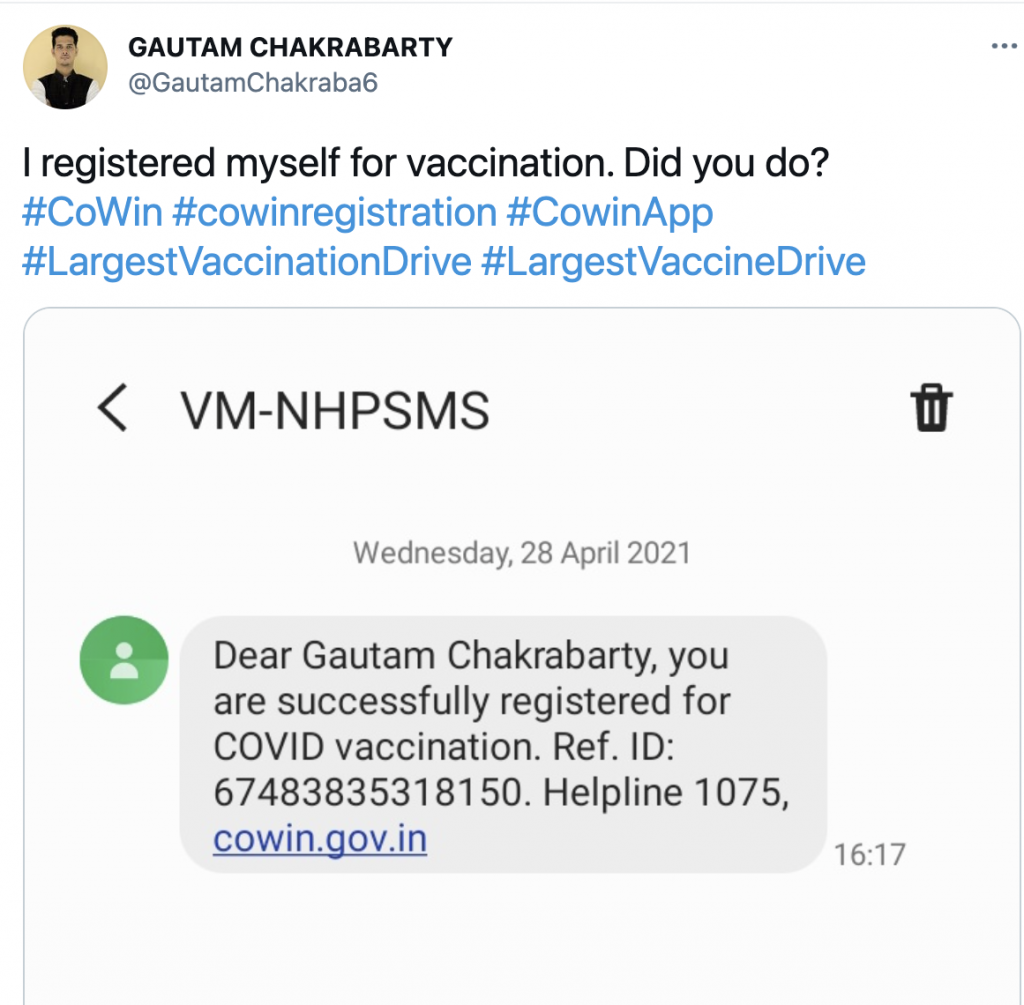Click the #LargestVaccineDrive hashtag
Screen dimensions: 1024x1005
click(x=673, y=261)
